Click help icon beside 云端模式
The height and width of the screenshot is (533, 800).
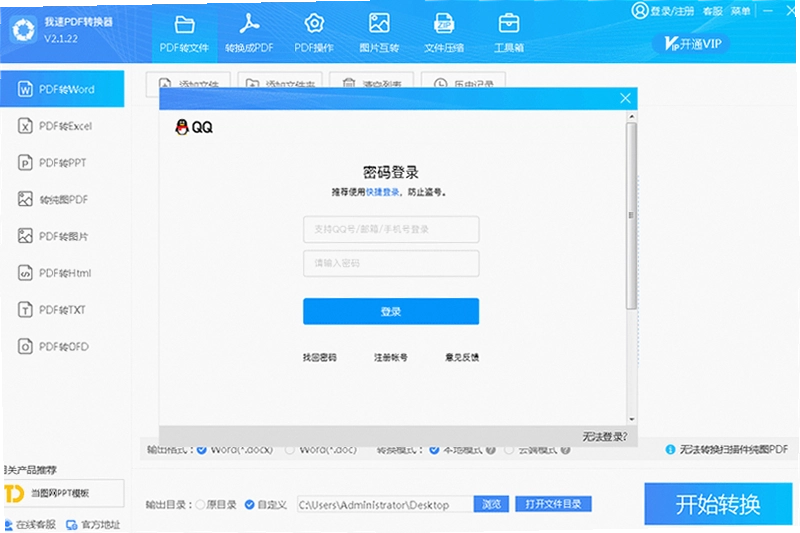[565, 450]
